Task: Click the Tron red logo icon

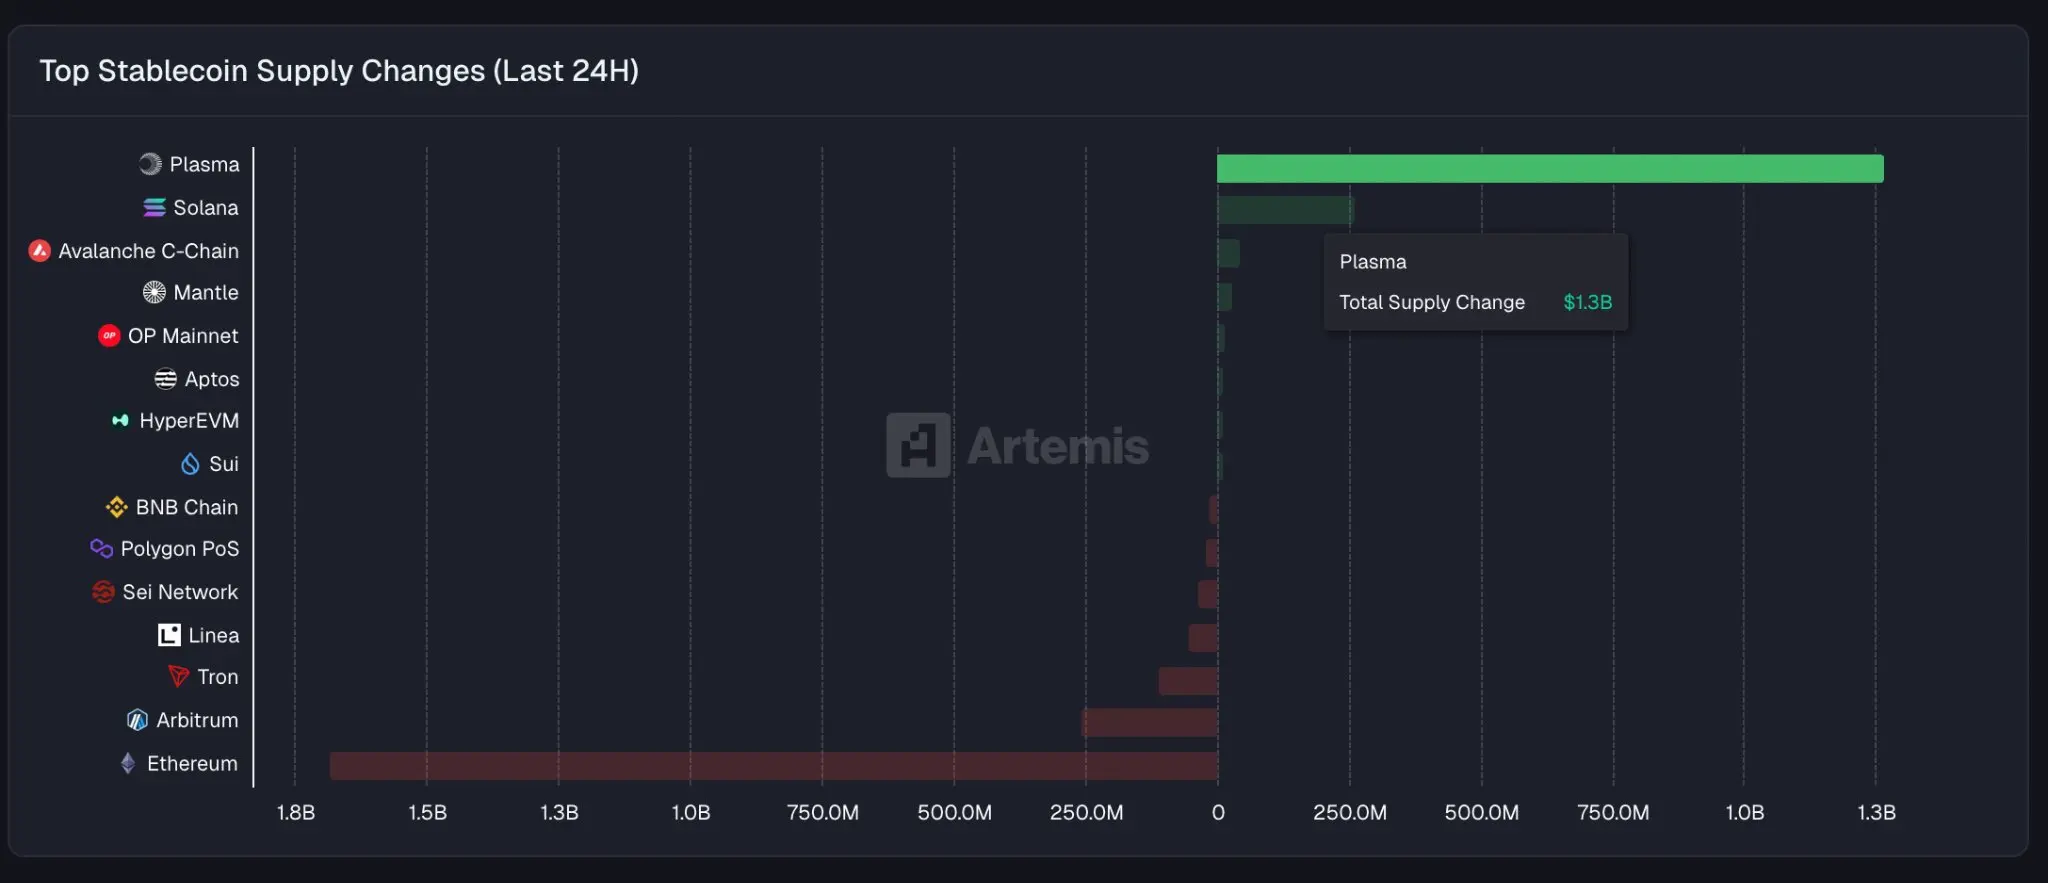Action: [178, 677]
